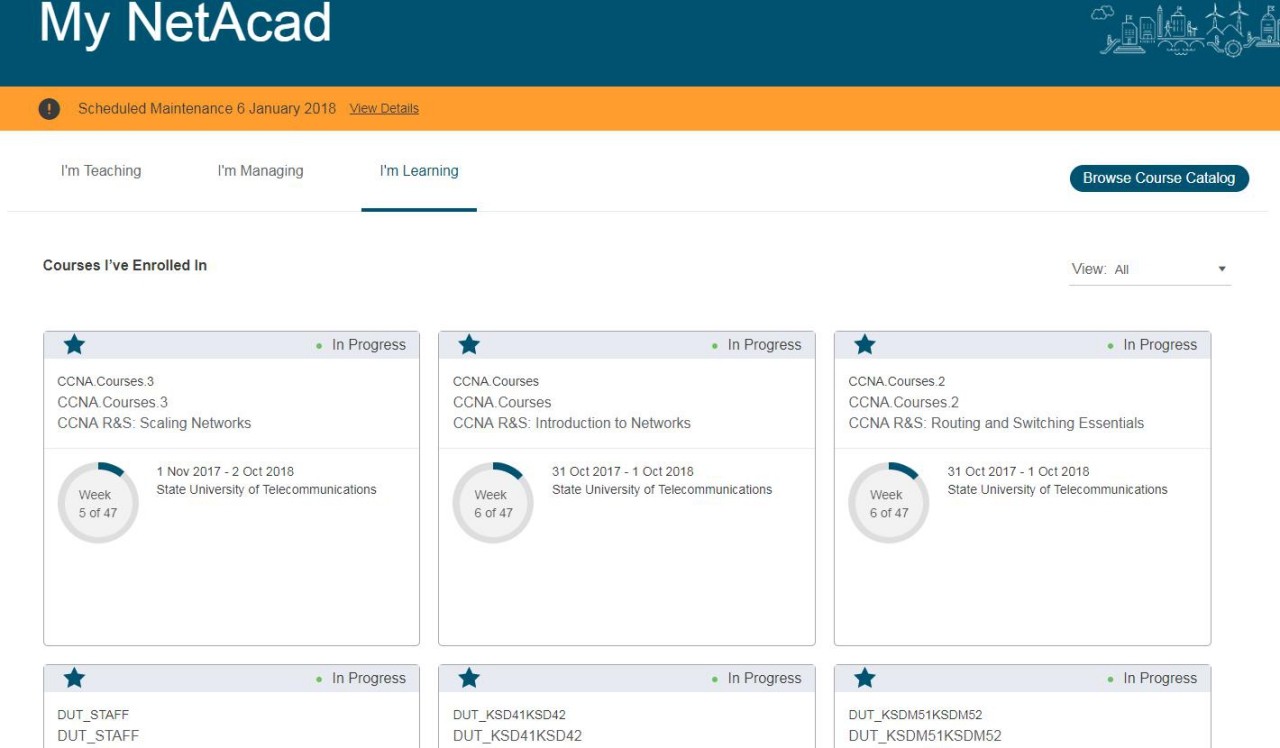This screenshot has width=1280, height=748.
Task: Select the I'm Learning tab
Action: coord(419,171)
